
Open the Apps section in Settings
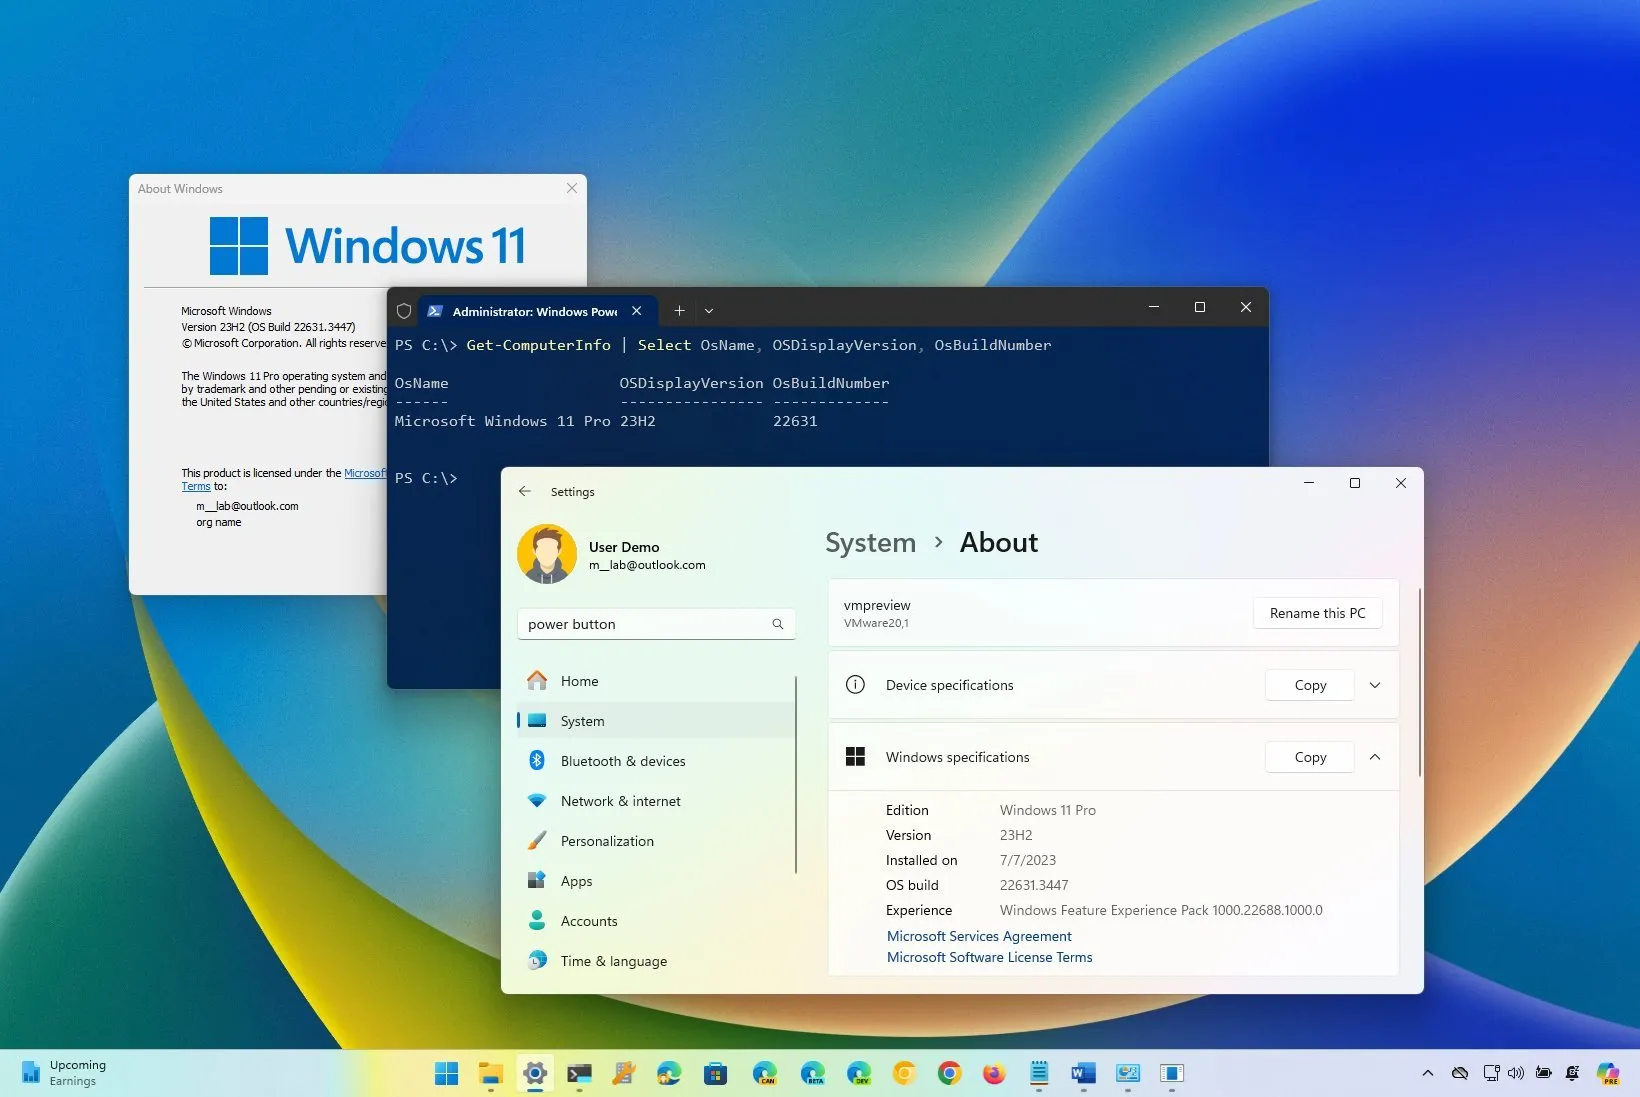pos(575,881)
